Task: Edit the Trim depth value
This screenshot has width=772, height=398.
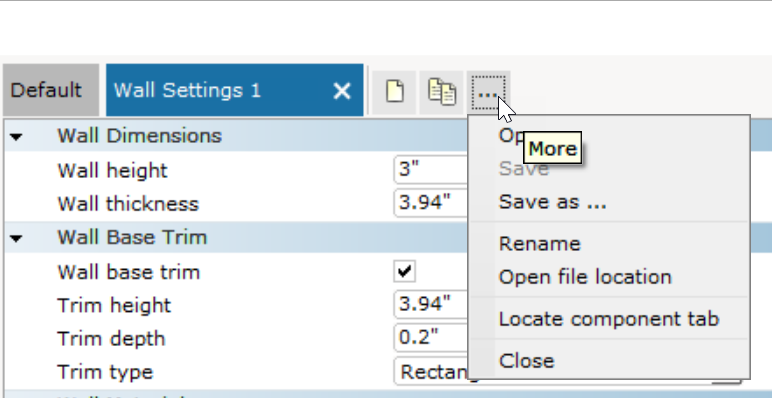Action: click(431, 337)
